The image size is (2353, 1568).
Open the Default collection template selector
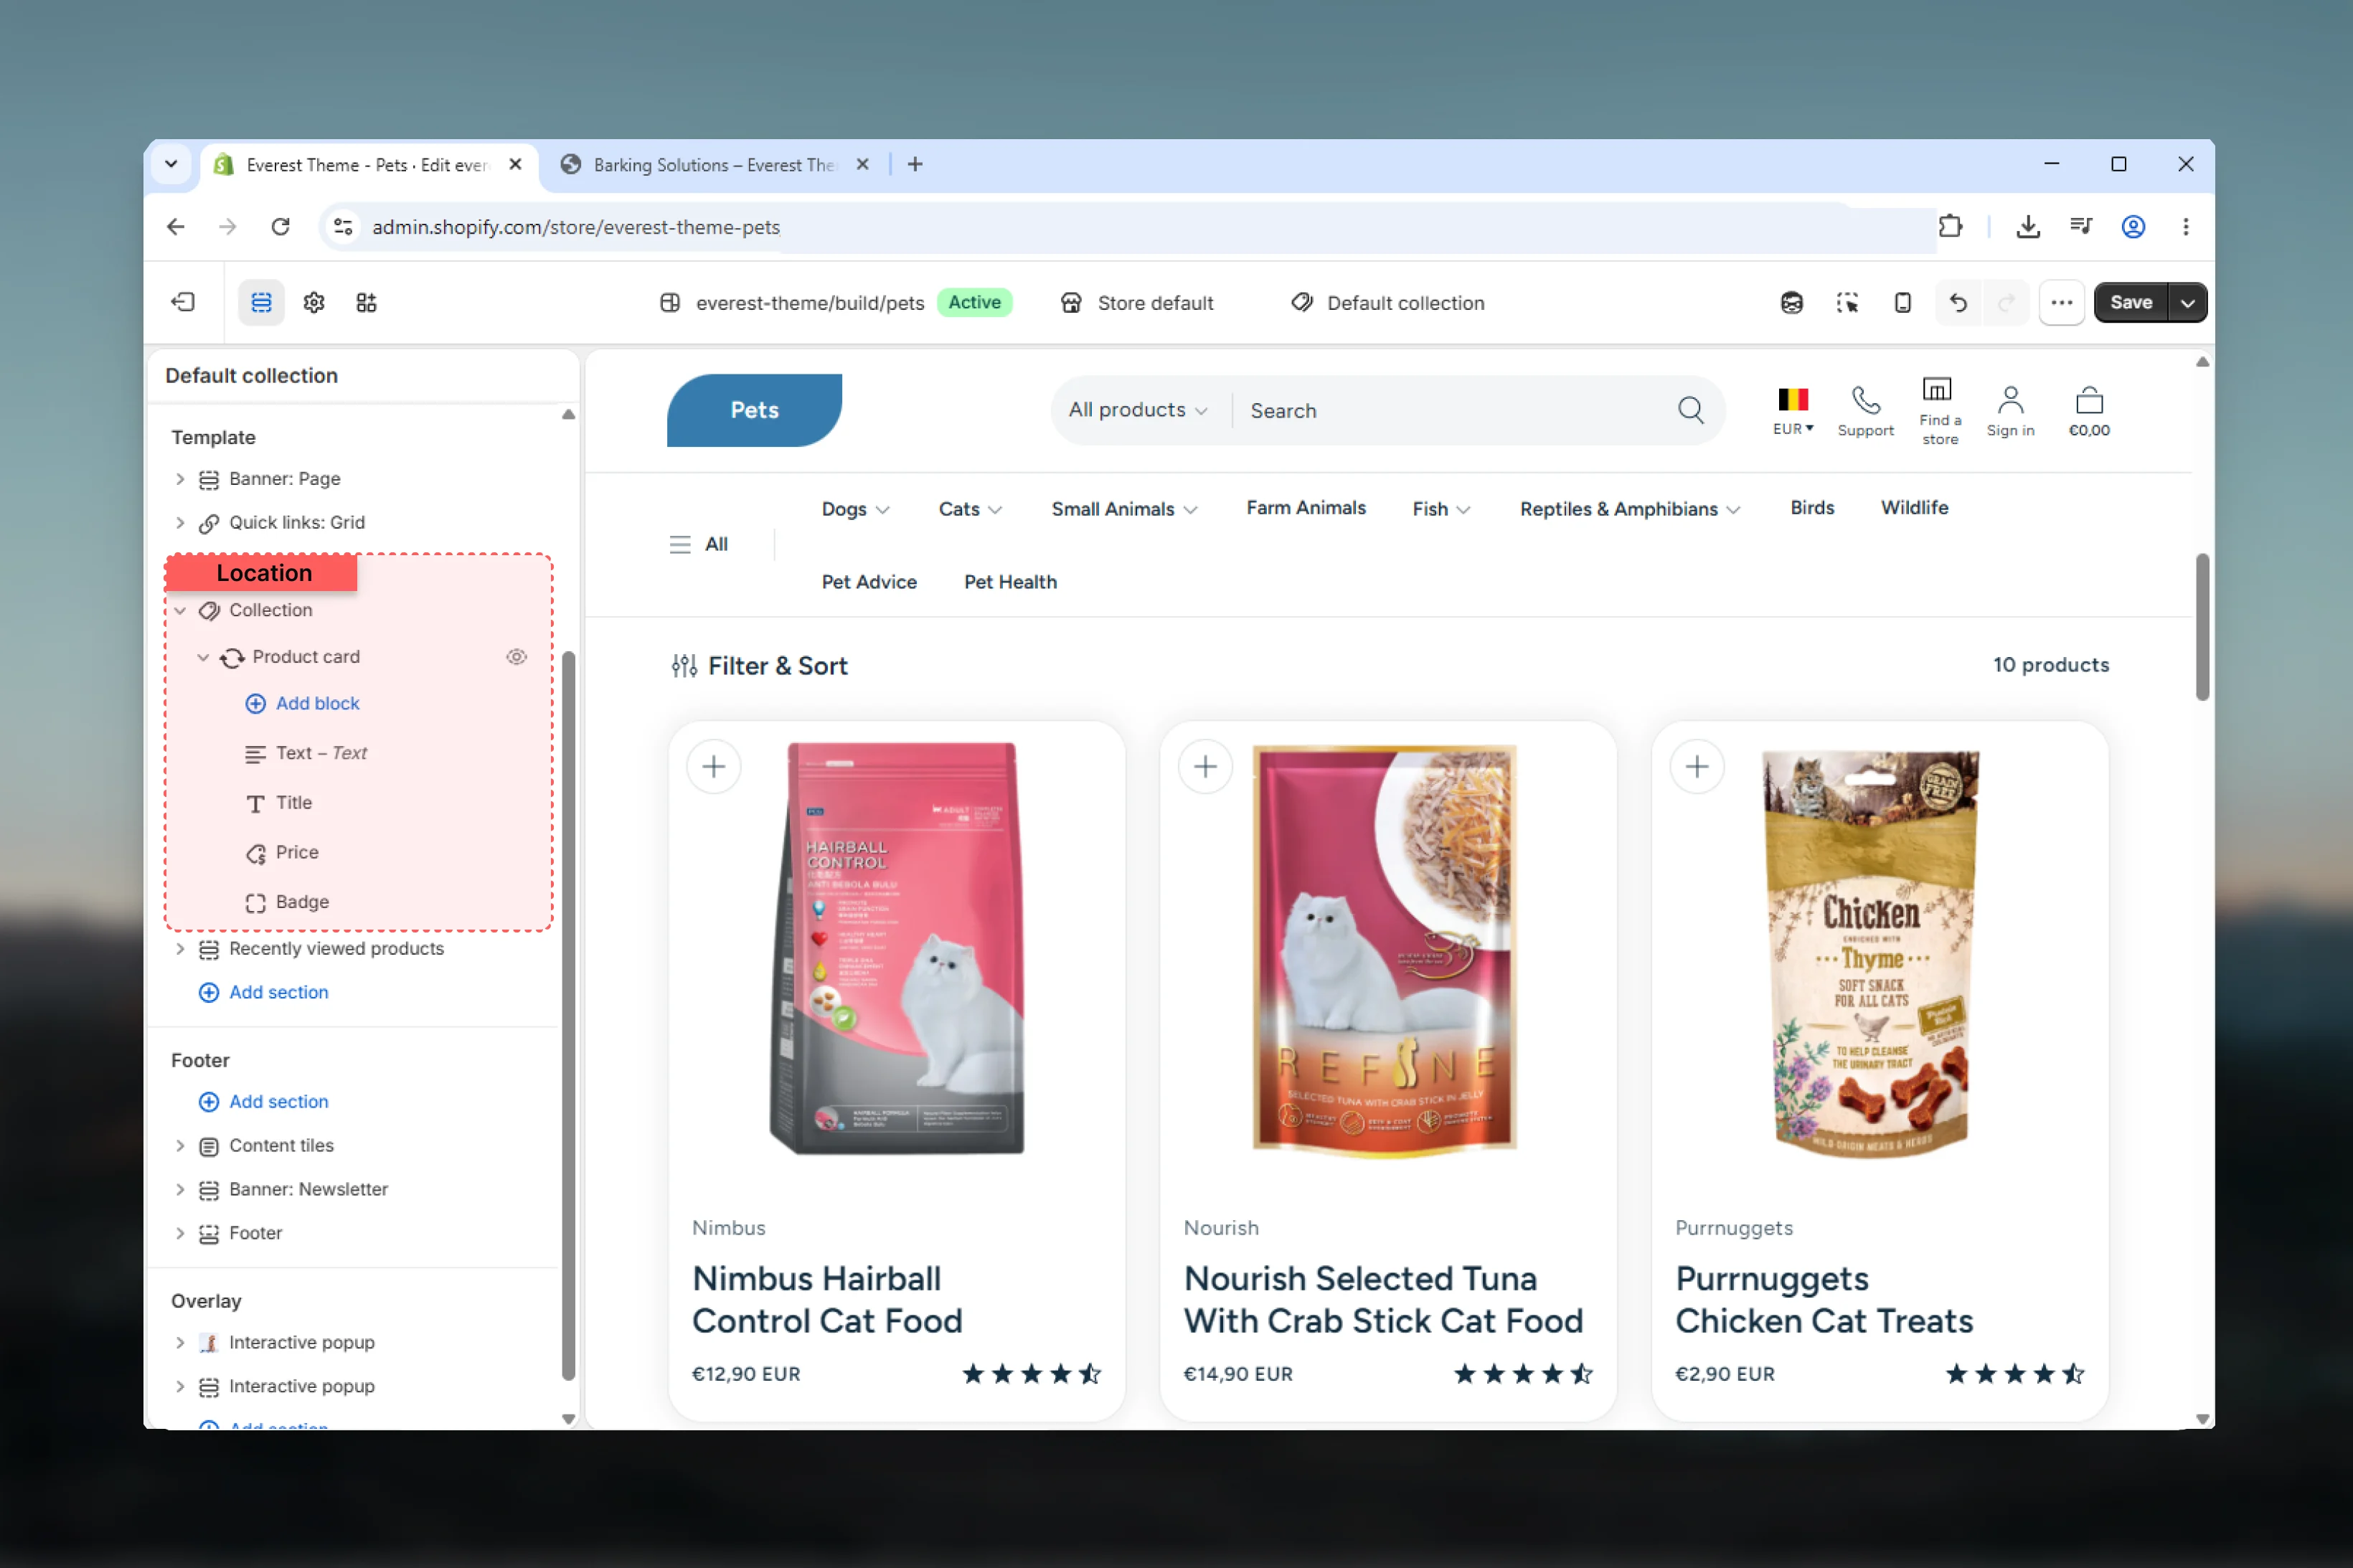[1387, 303]
